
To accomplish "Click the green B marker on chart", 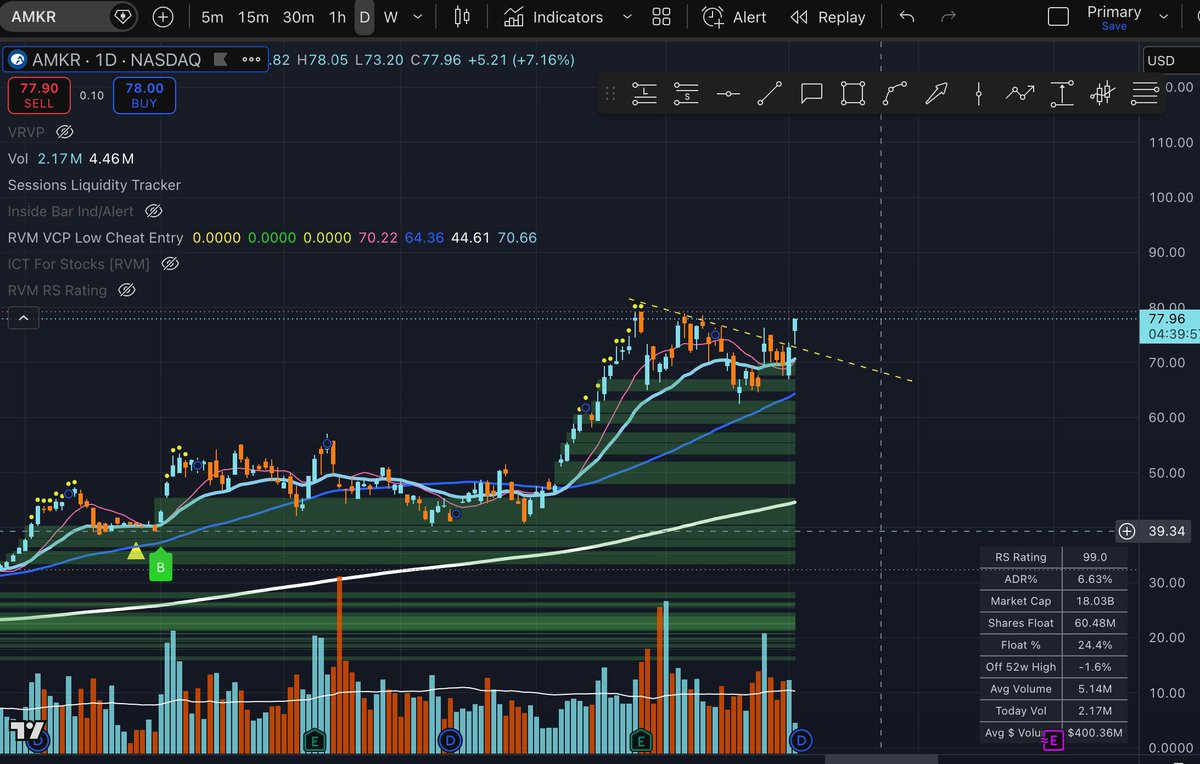I will click(161, 568).
